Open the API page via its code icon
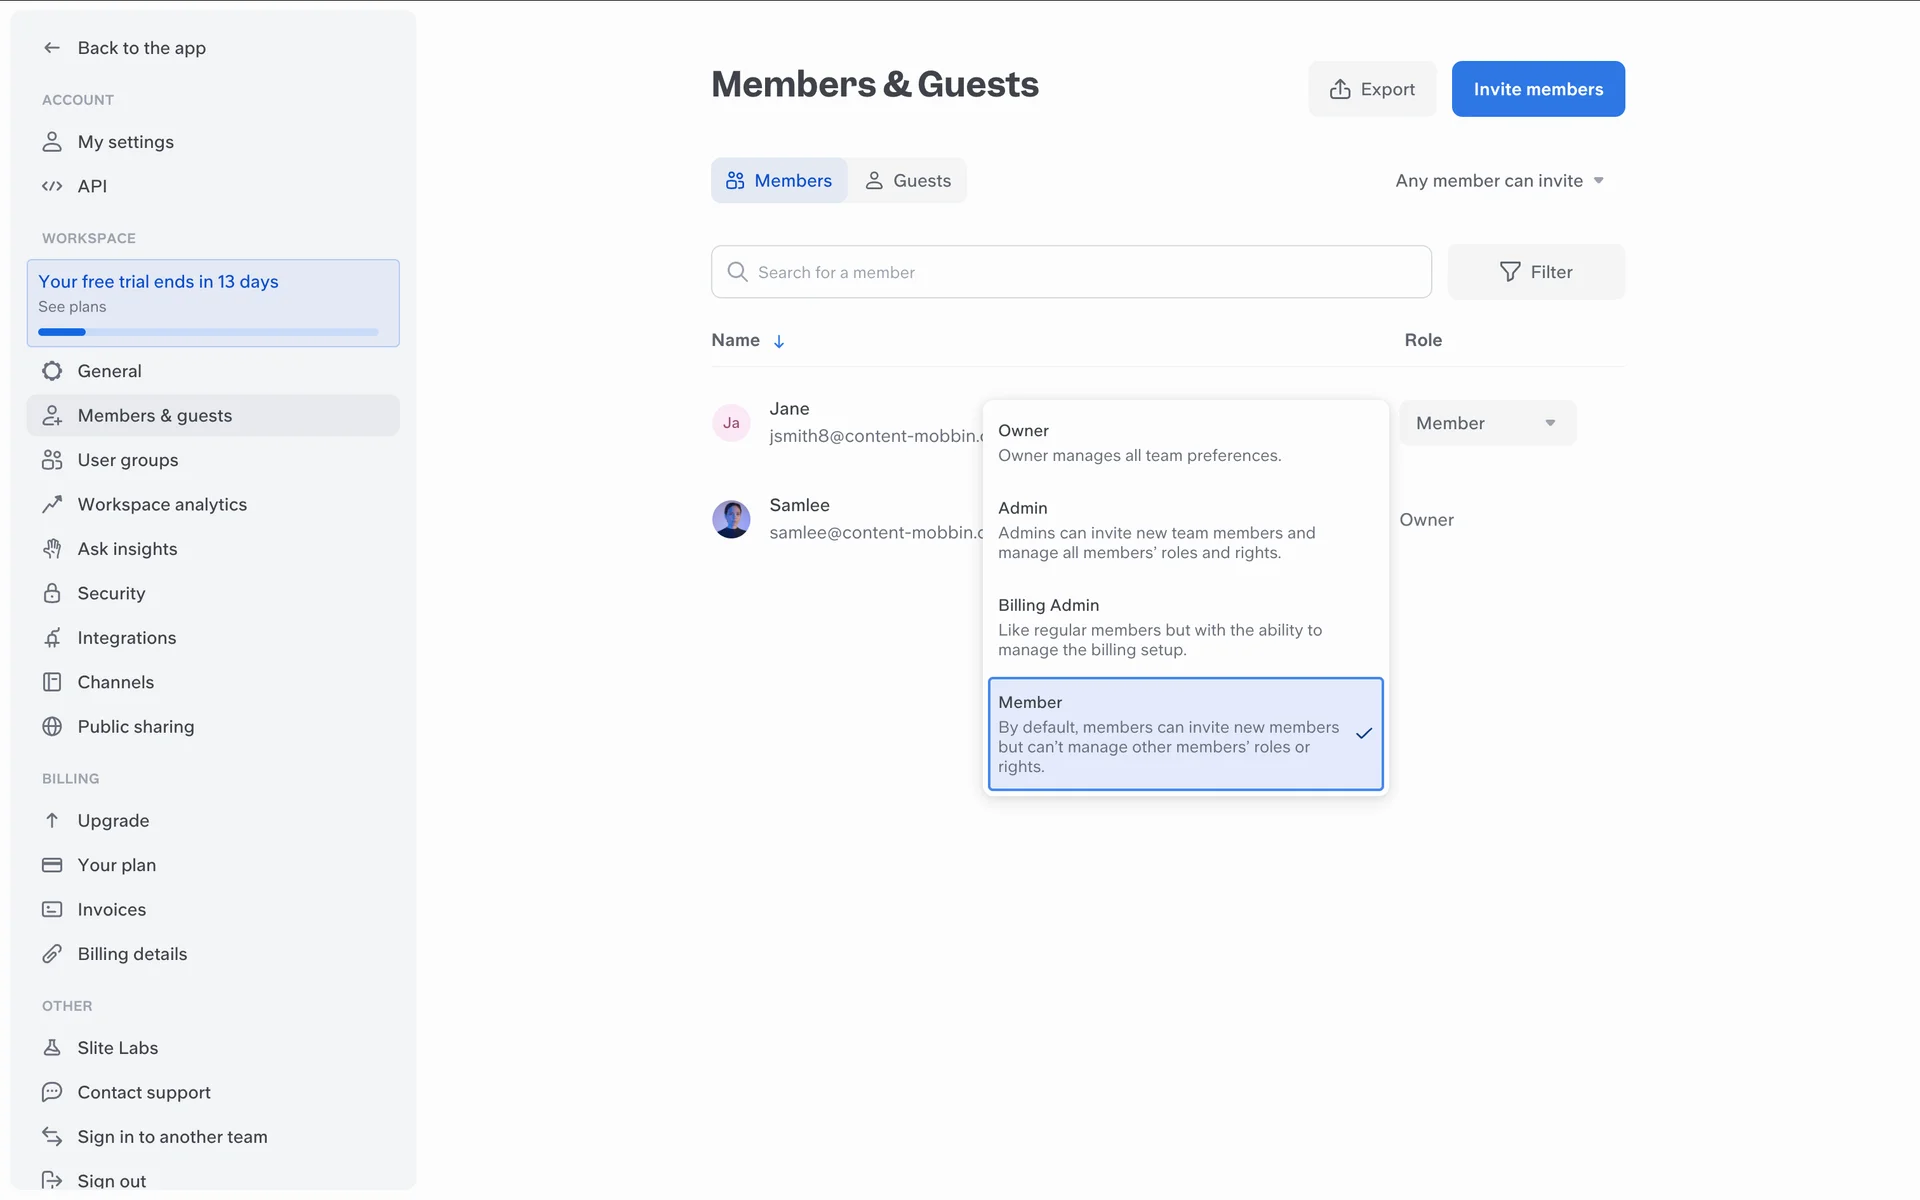The height and width of the screenshot is (1200, 1920). (52, 186)
